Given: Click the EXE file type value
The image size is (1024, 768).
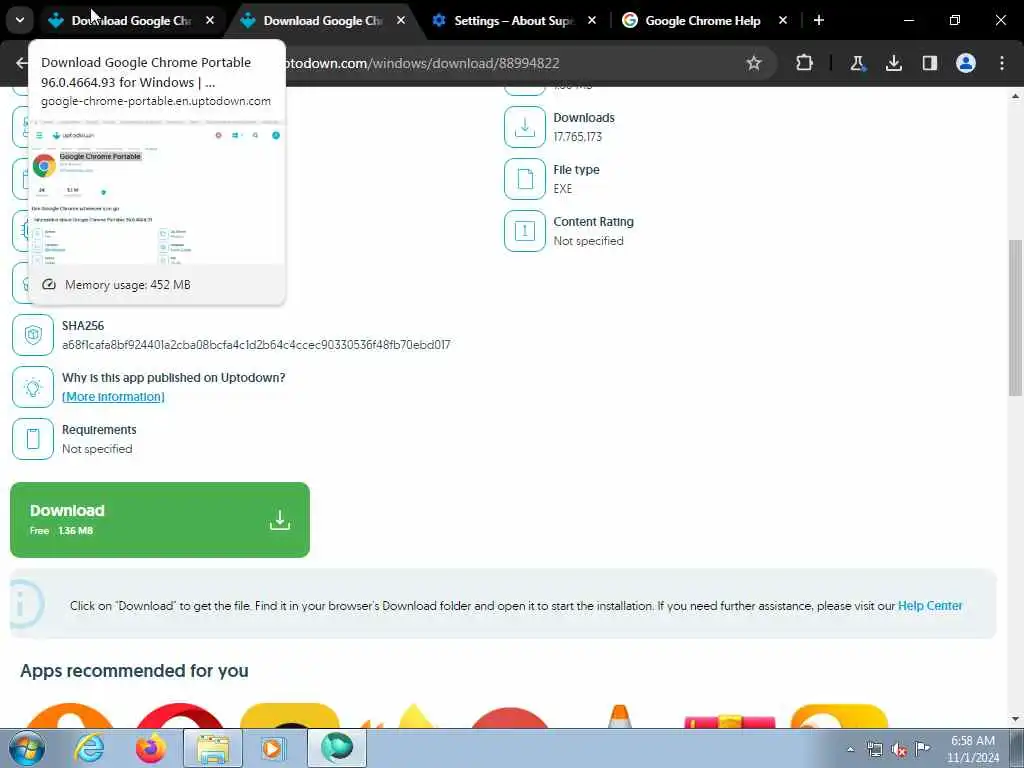Looking at the screenshot, I should pyautogui.click(x=563, y=189).
